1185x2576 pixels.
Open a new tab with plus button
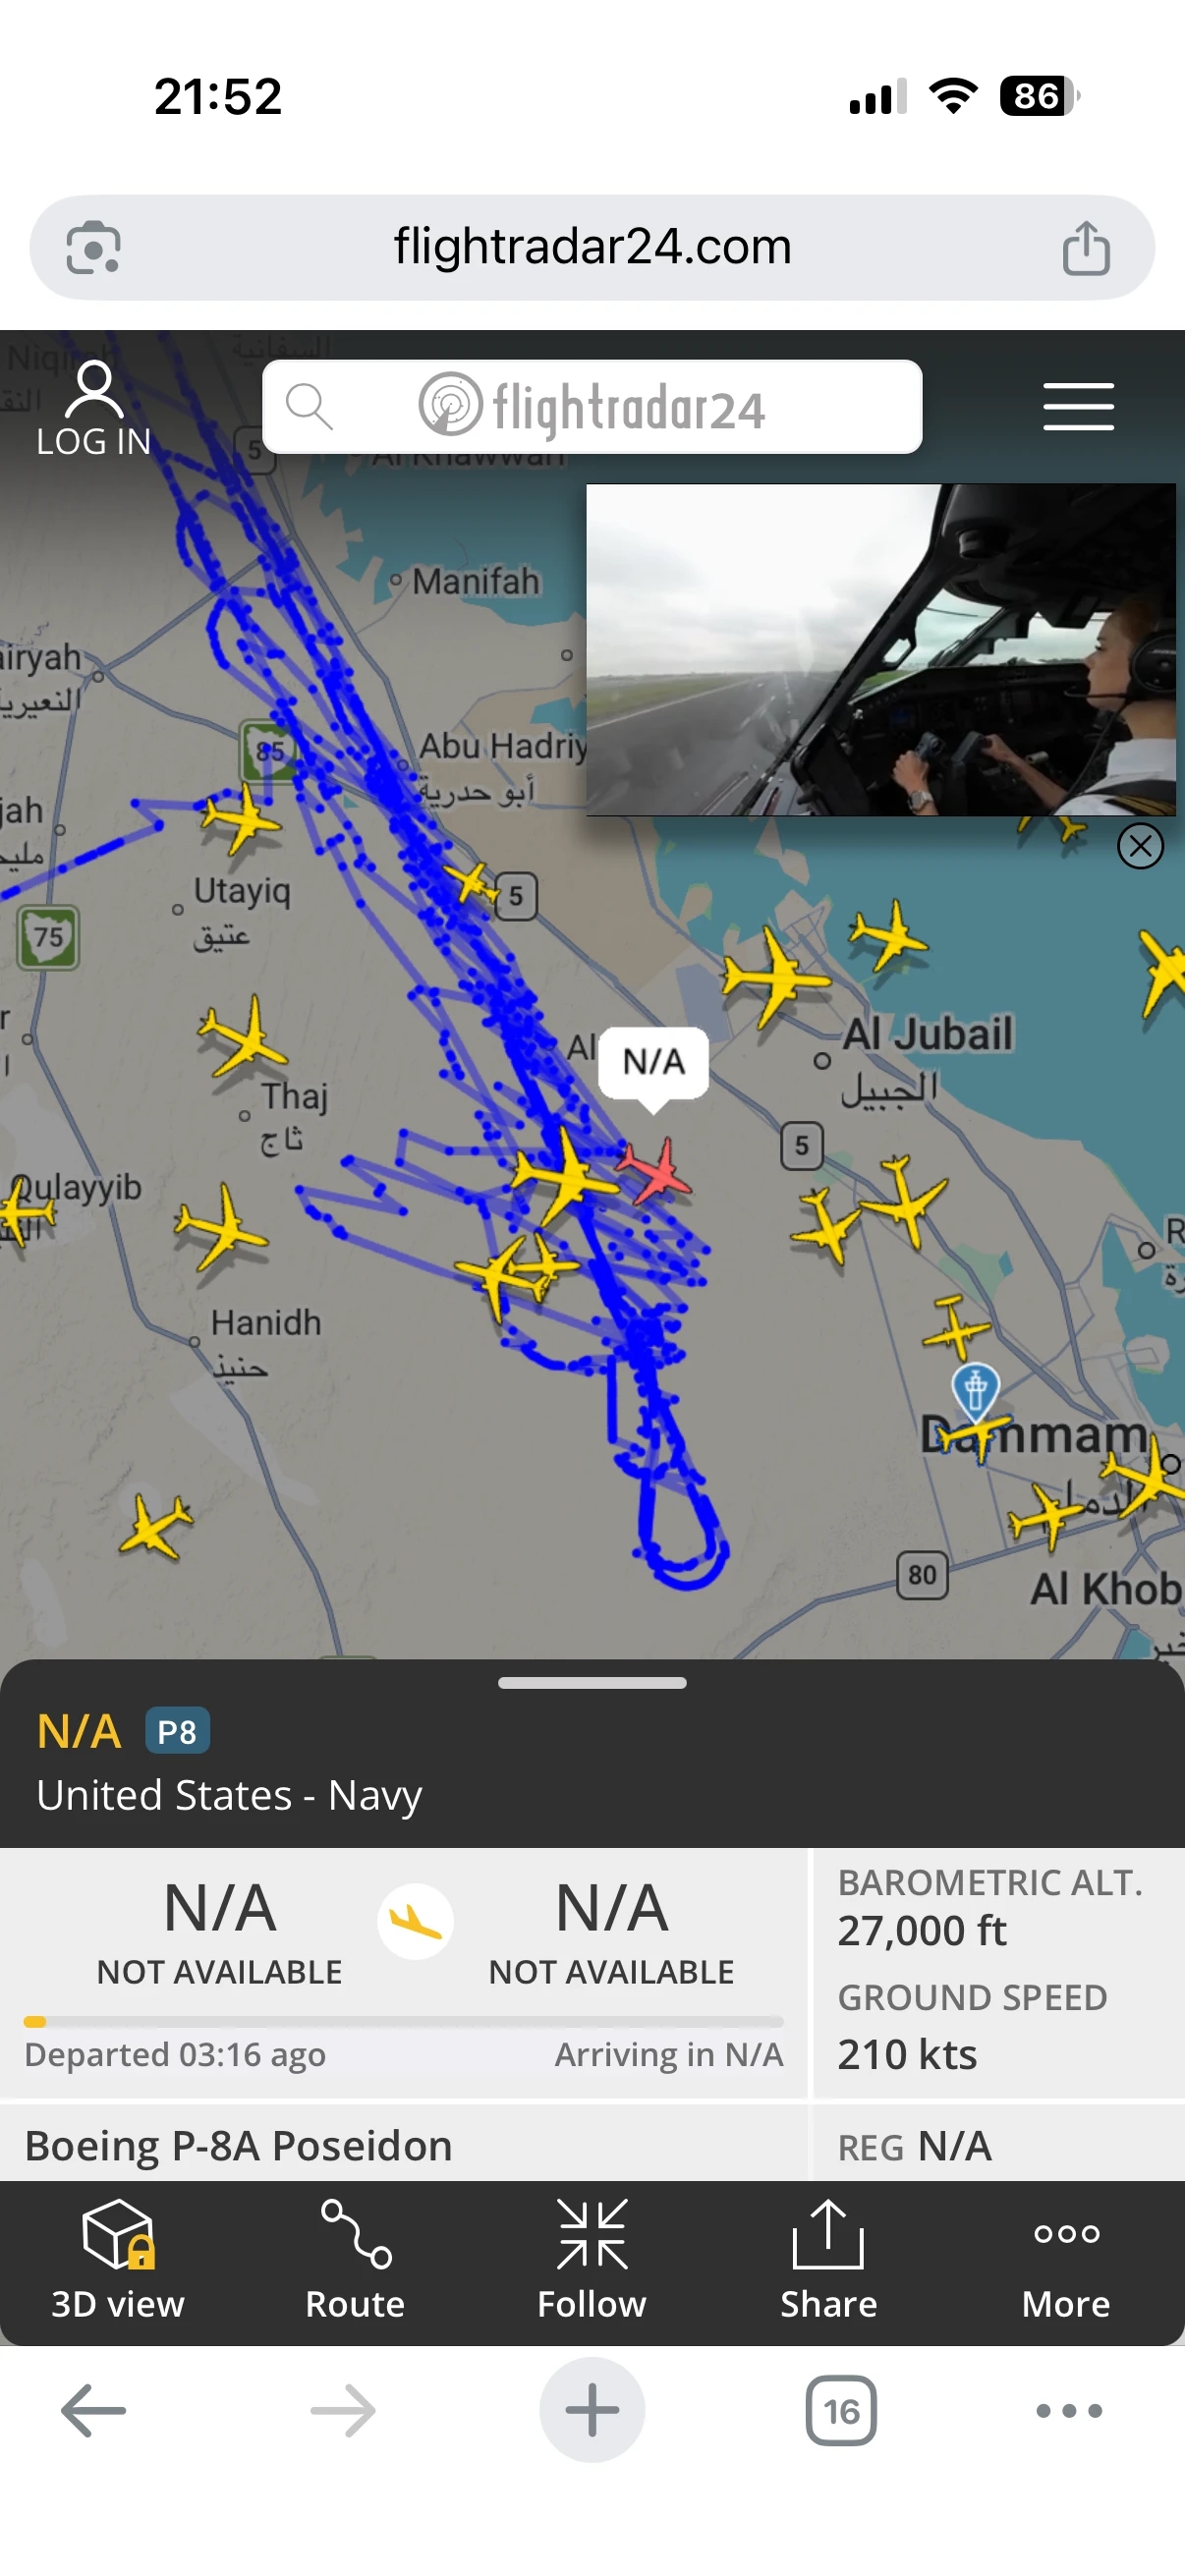point(592,2410)
